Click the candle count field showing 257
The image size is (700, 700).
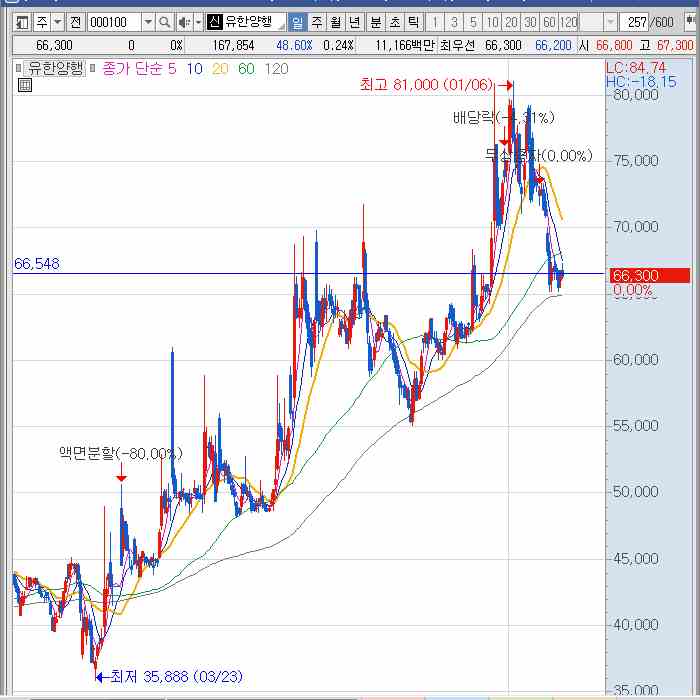point(634,22)
